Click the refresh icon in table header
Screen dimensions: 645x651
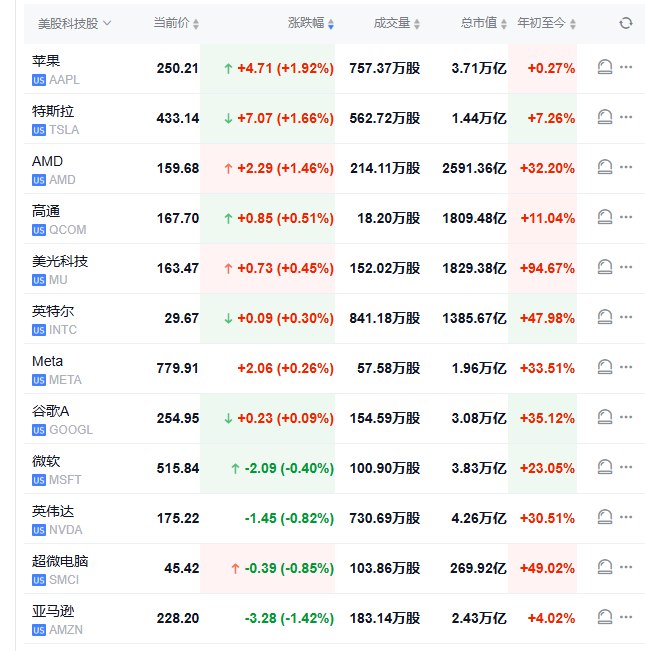point(626,23)
